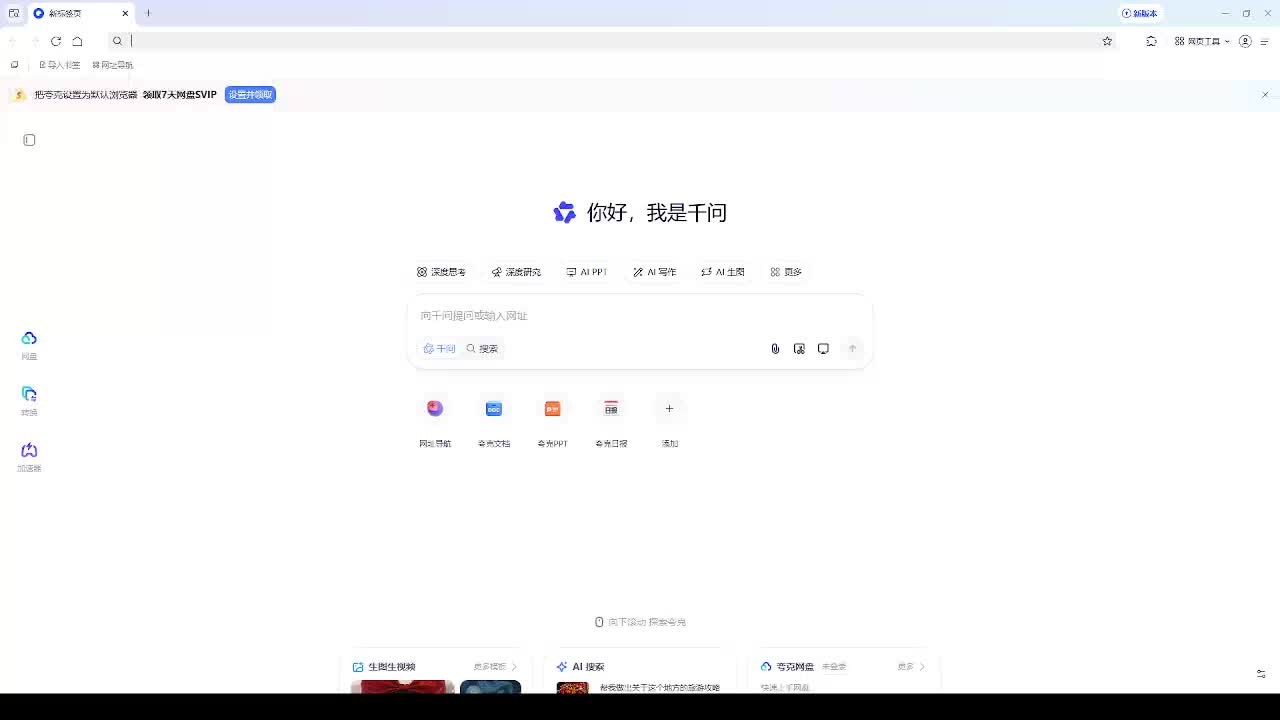Select the AI 写作 tab

655,272
